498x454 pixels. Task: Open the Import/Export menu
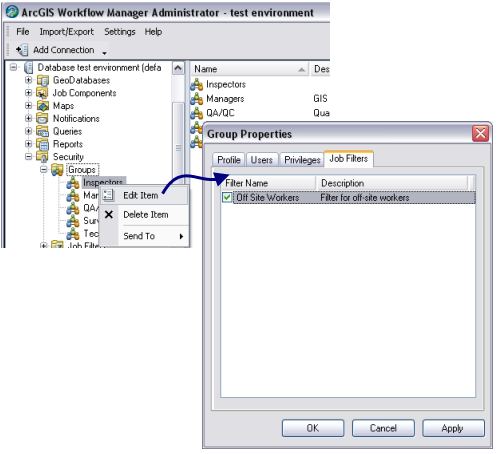tap(67, 32)
